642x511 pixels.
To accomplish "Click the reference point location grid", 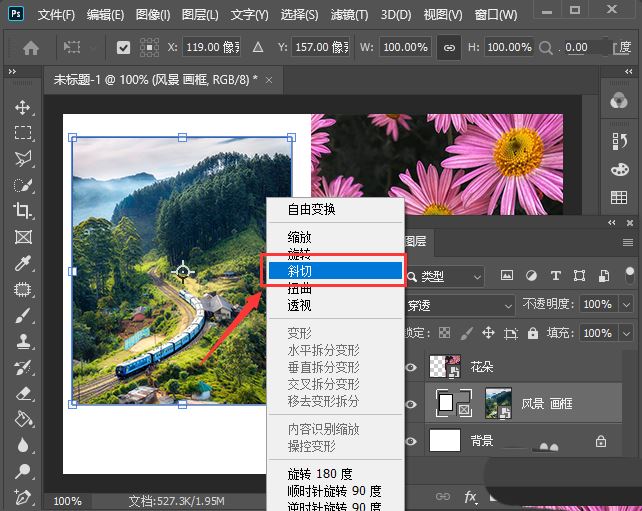I will 149,47.
